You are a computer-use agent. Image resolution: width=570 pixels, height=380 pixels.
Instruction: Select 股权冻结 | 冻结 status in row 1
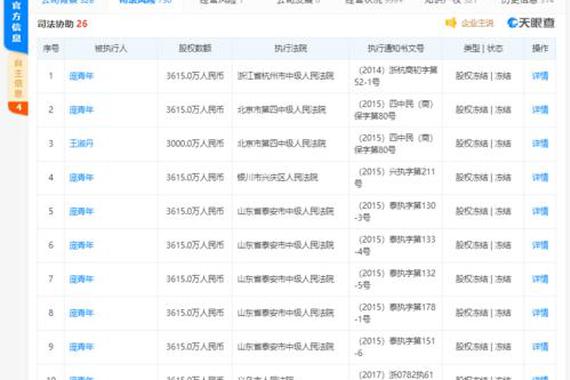pyautogui.click(x=483, y=76)
